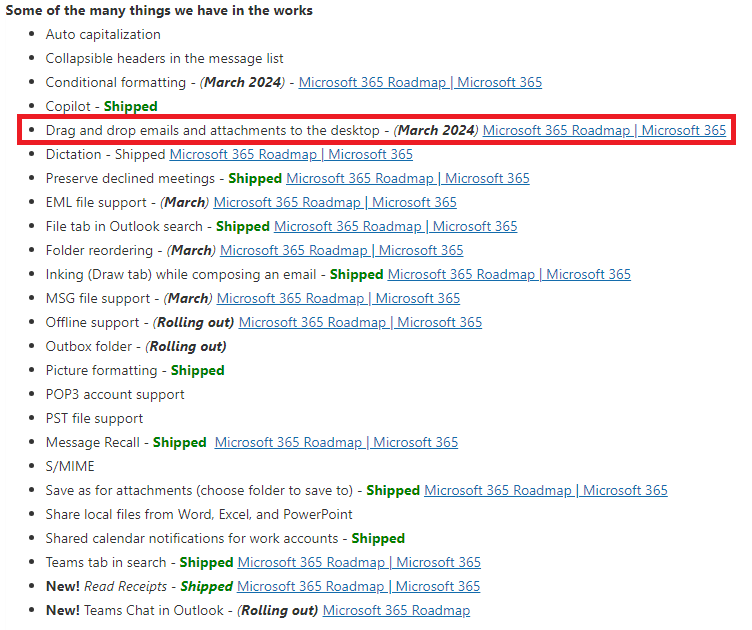Image resolution: width=752 pixels, height=630 pixels.
Task: Open roadmap link for Read Receipts
Action: (x=358, y=586)
